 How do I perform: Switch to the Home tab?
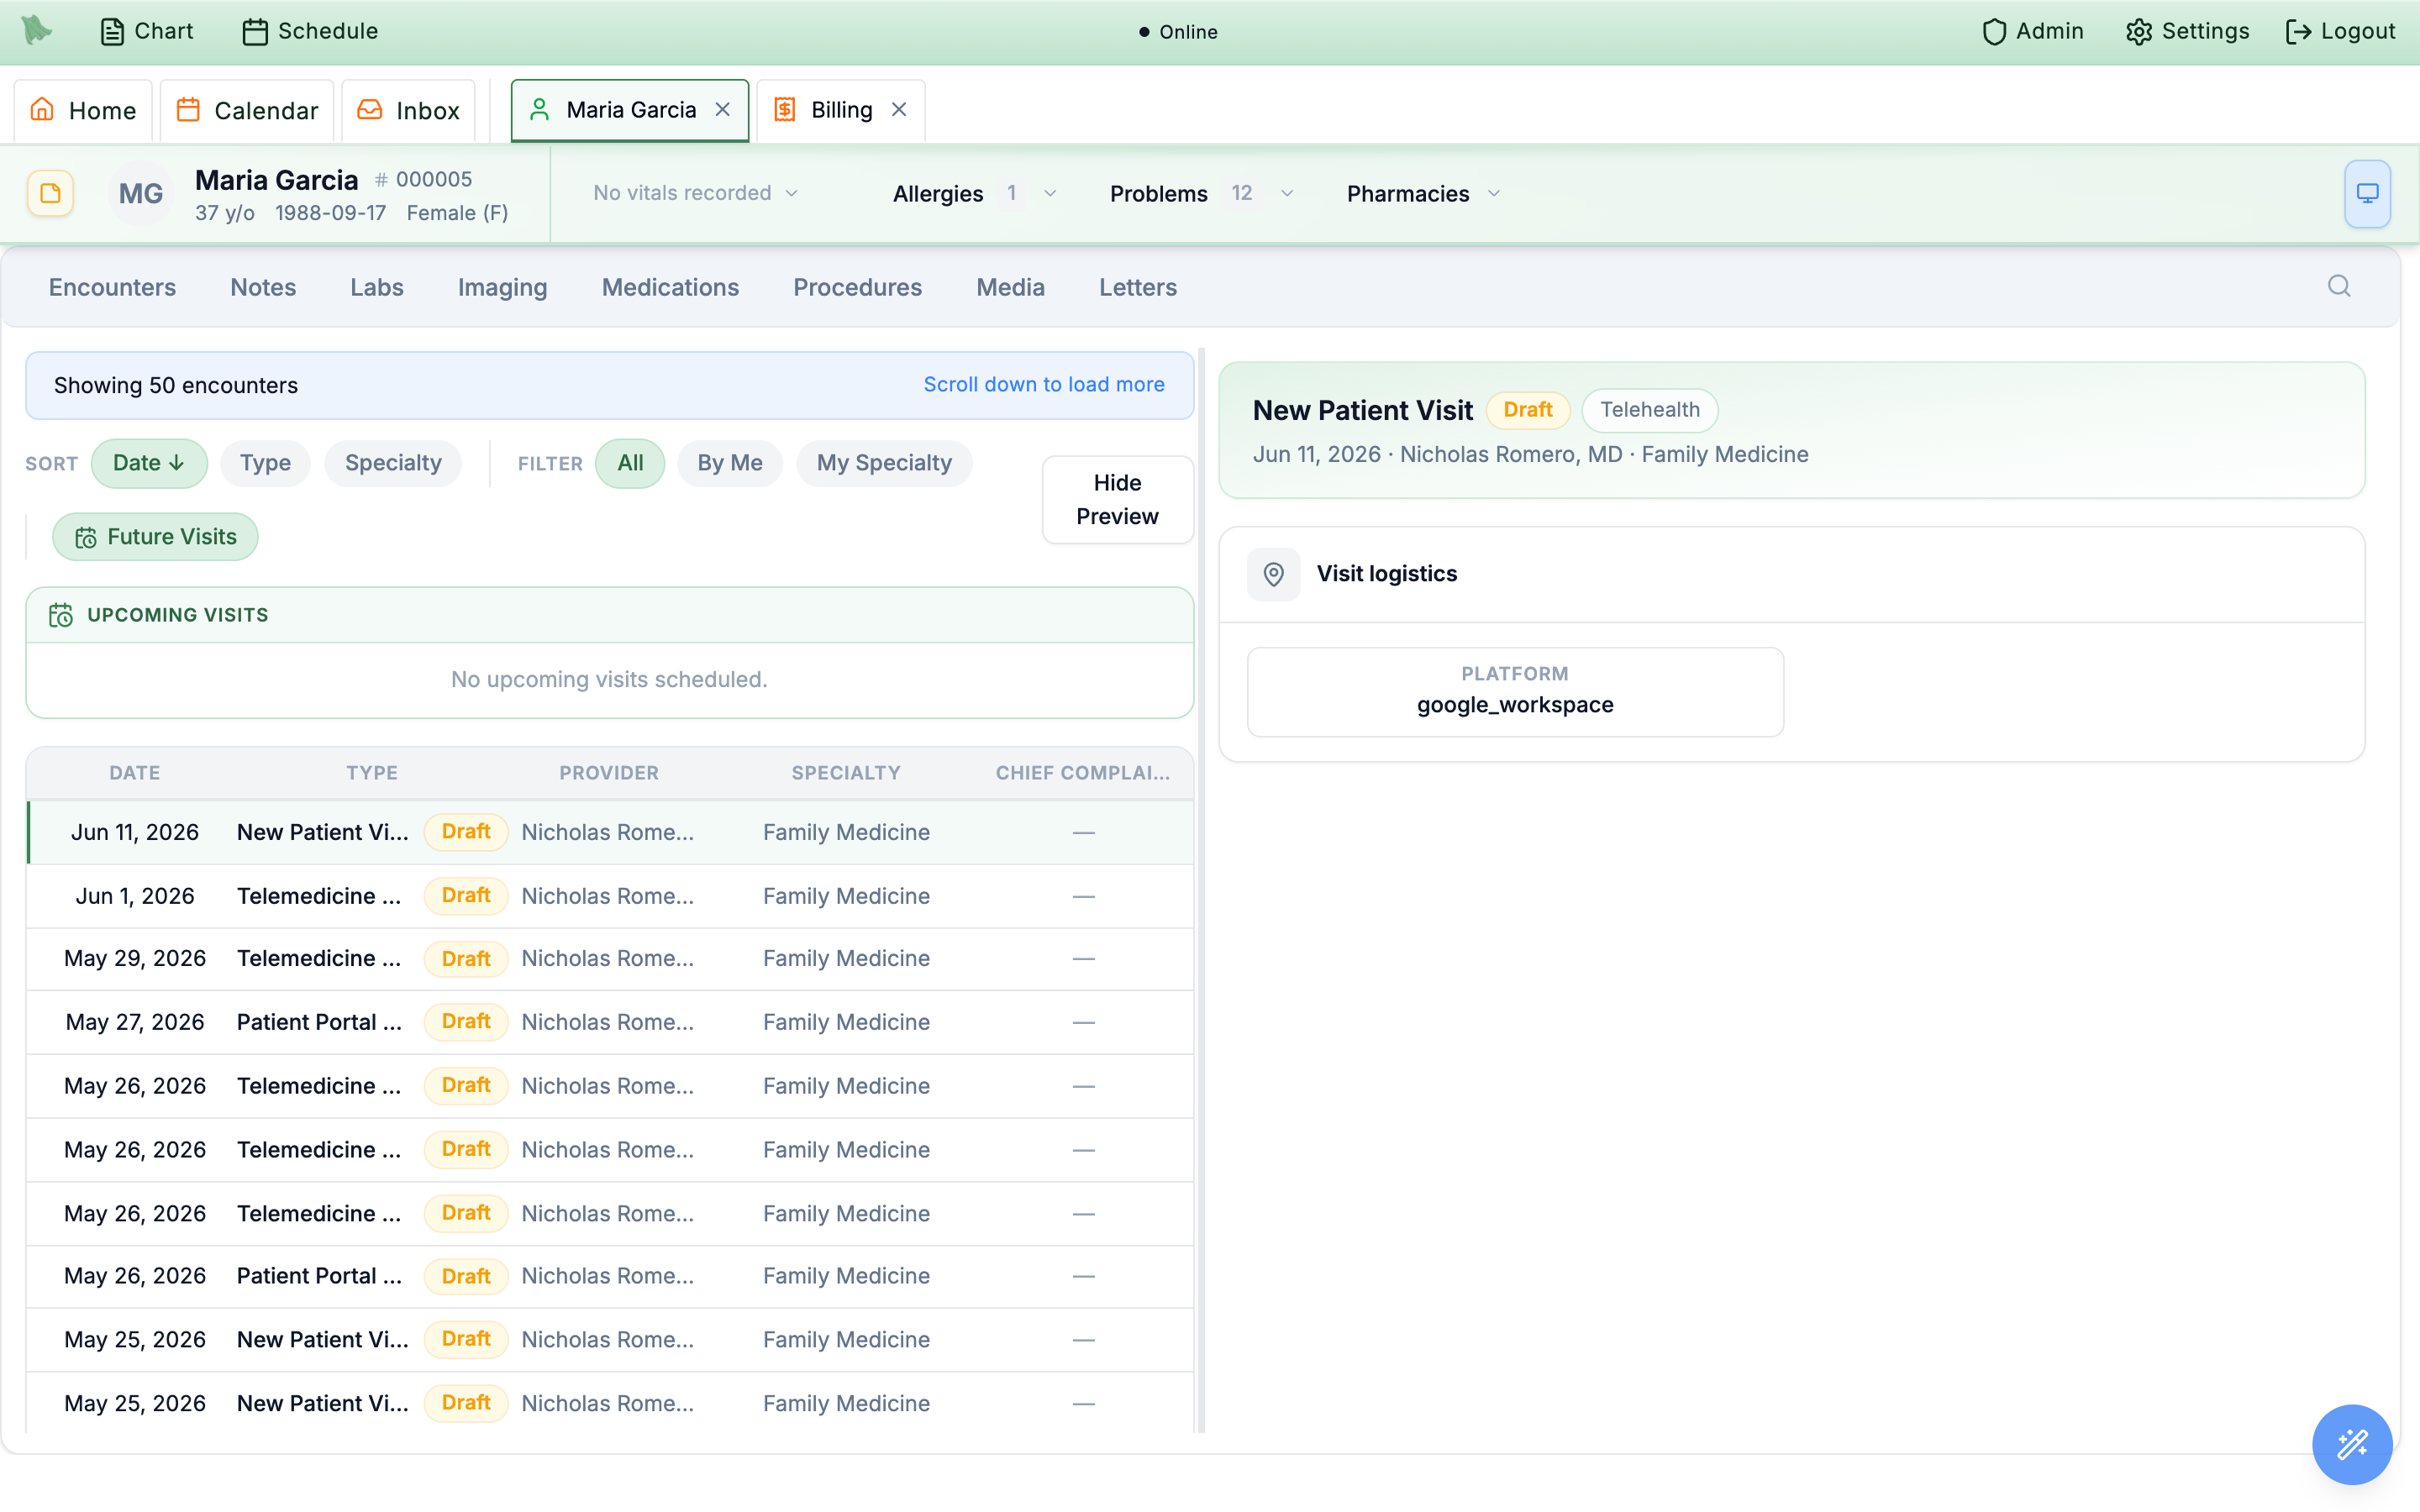(x=83, y=110)
